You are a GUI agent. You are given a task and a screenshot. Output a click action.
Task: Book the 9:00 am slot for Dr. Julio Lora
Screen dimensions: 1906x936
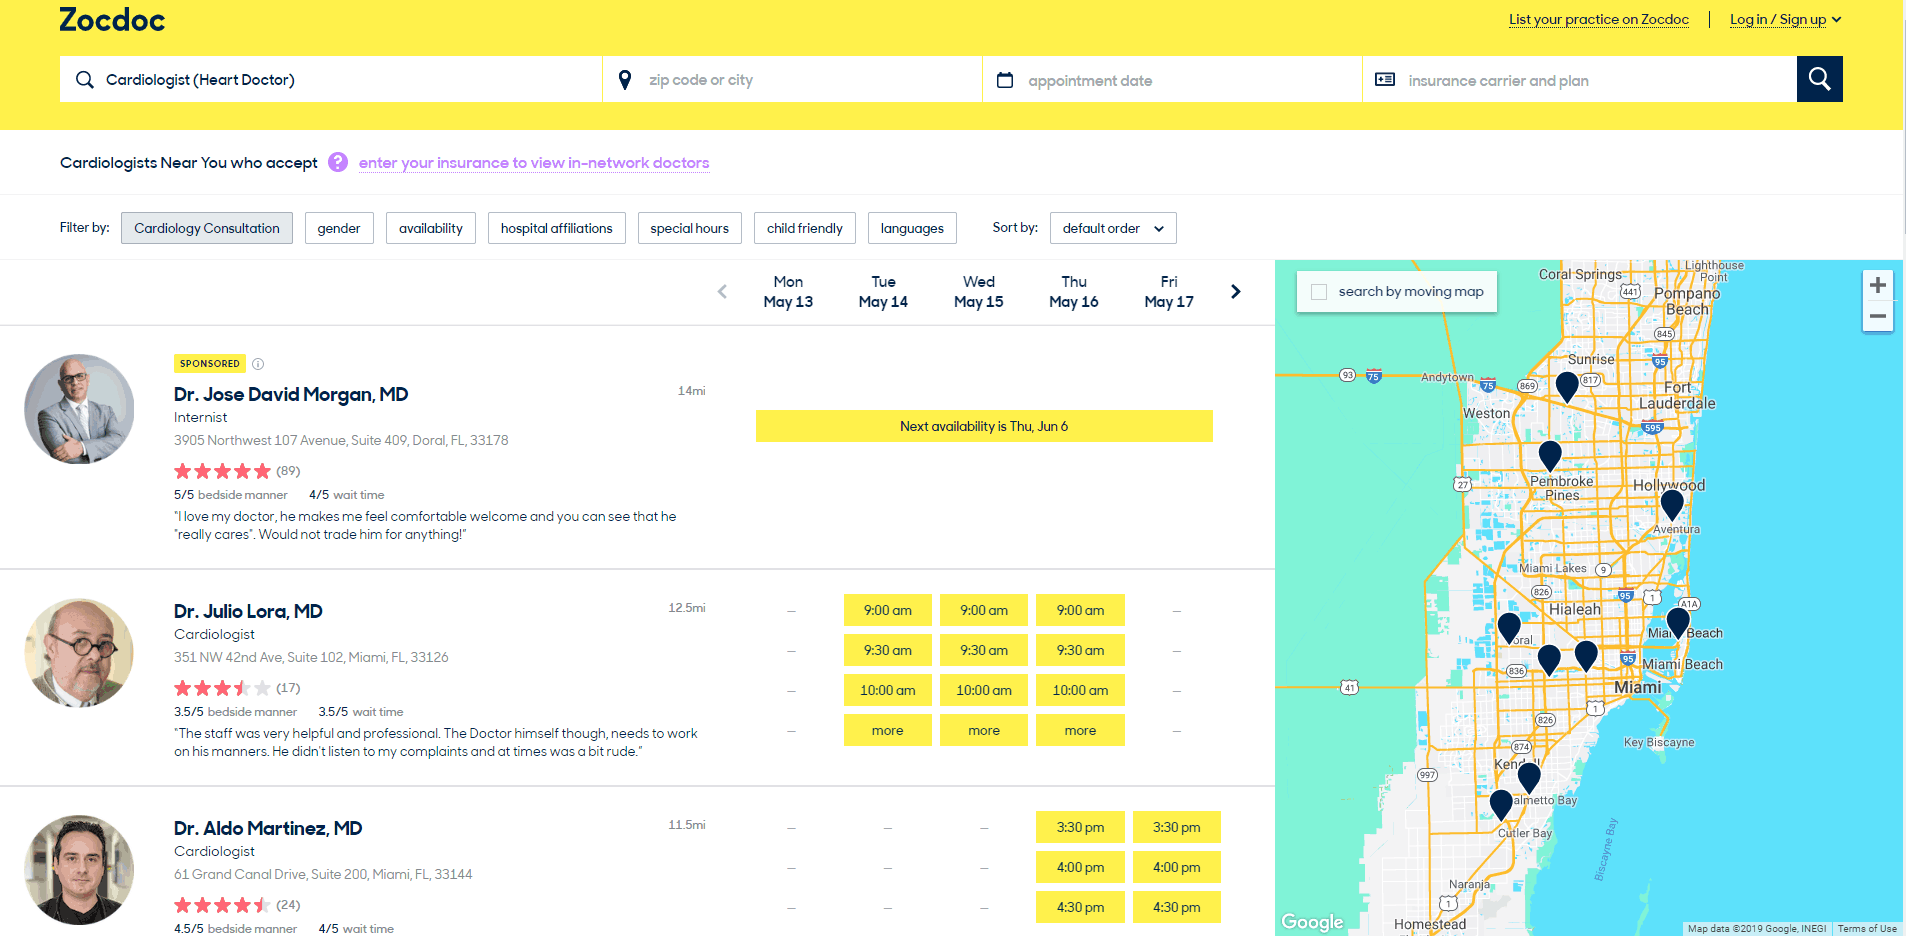click(887, 610)
